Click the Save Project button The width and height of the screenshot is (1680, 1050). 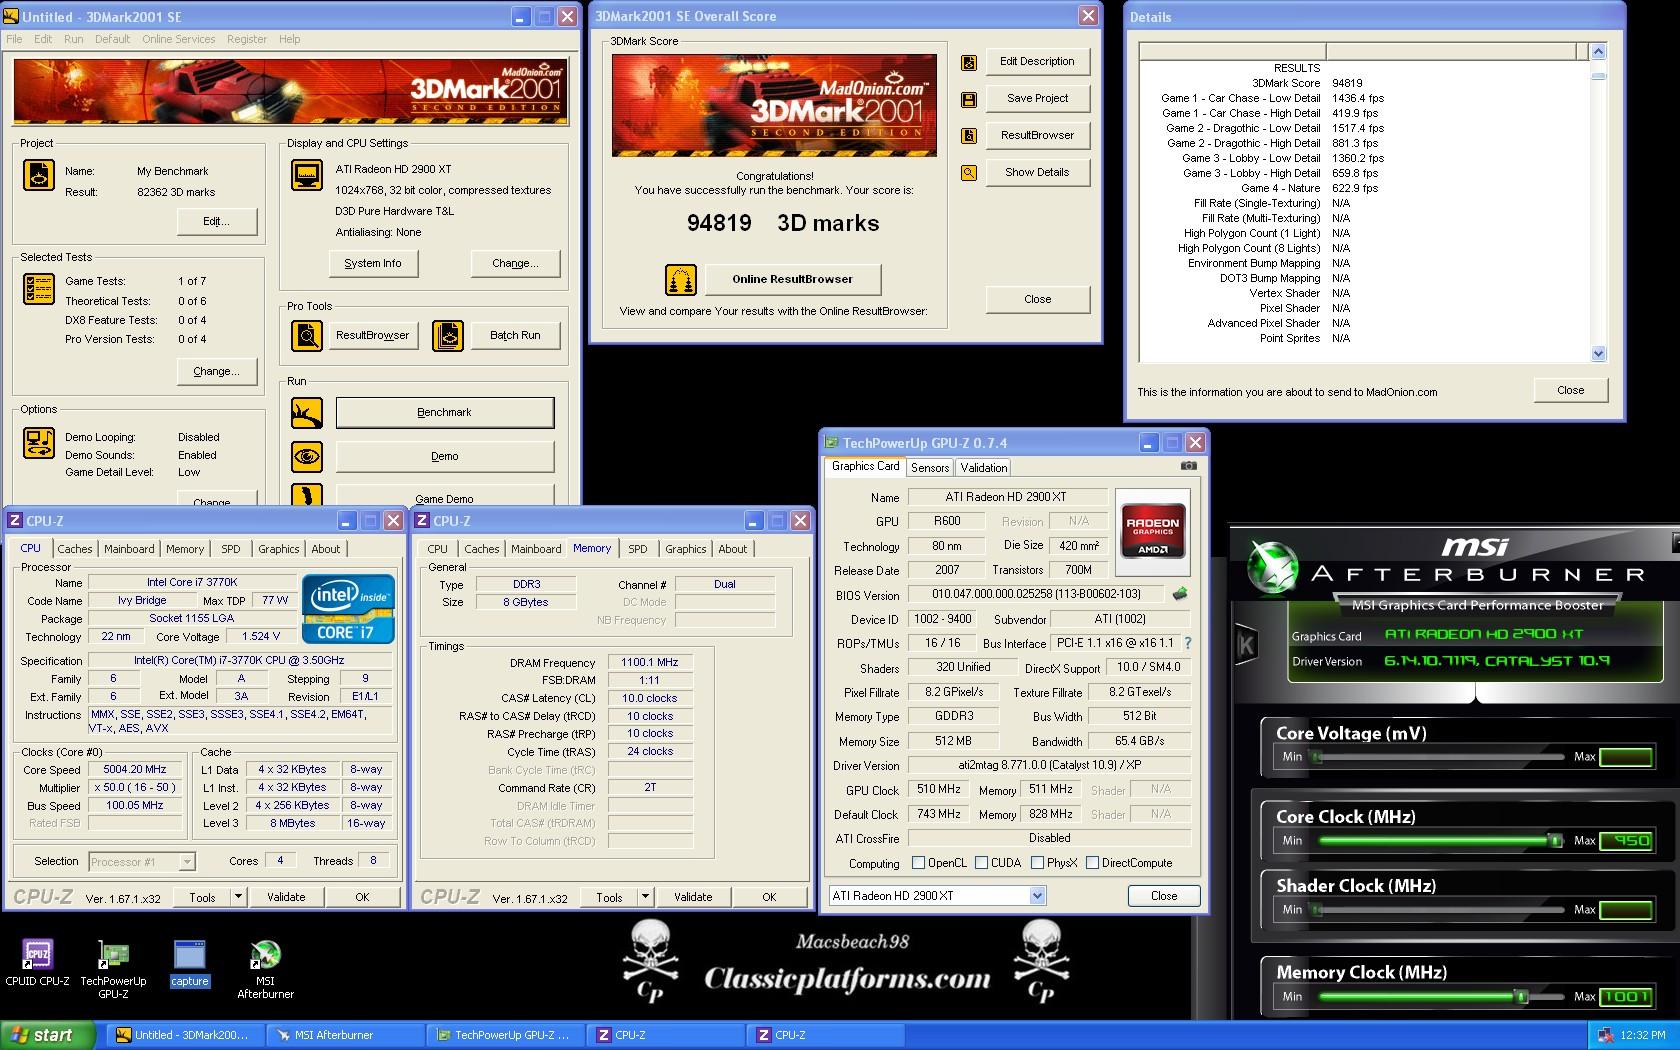click(x=1037, y=98)
